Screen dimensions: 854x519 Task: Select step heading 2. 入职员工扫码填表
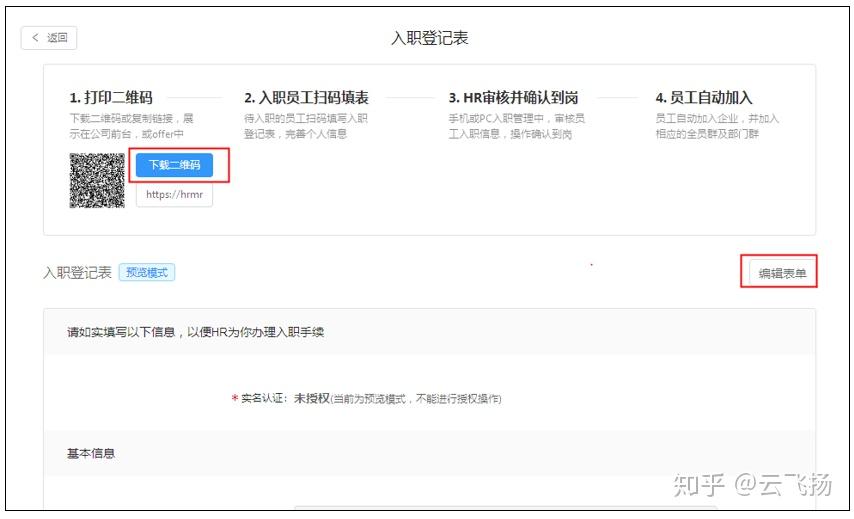tap(307, 97)
